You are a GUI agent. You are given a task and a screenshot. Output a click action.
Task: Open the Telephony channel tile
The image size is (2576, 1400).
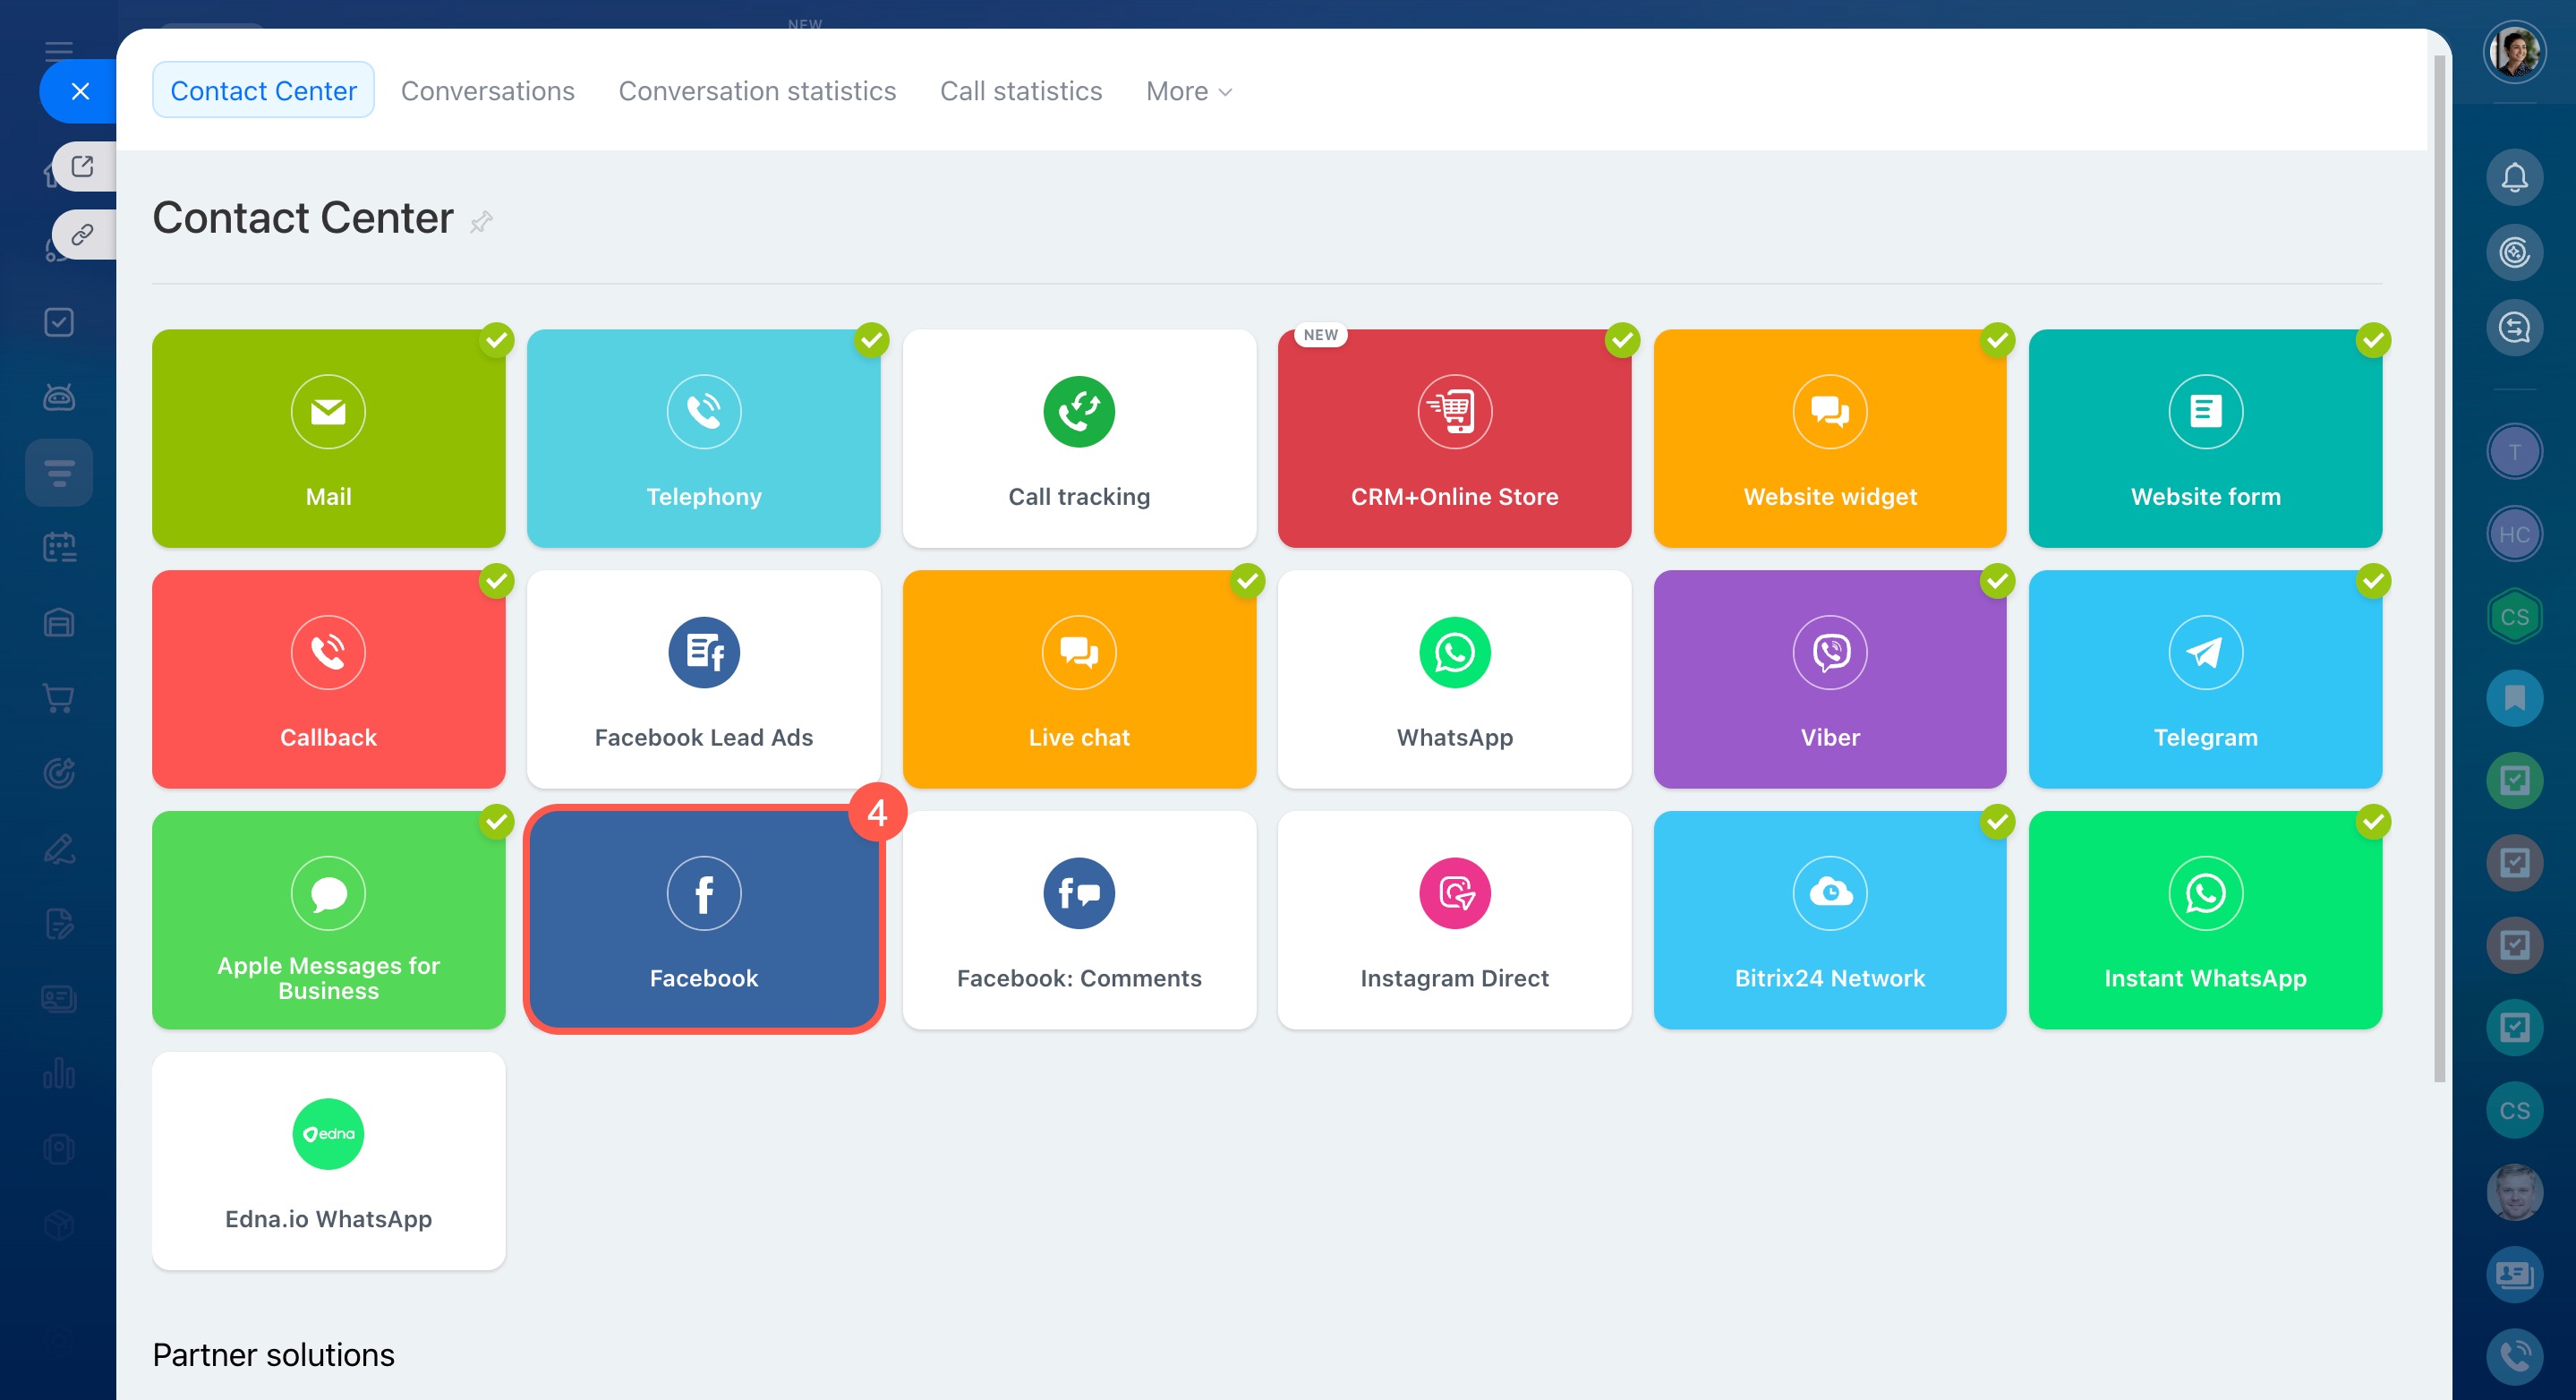pyautogui.click(x=703, y=438)
